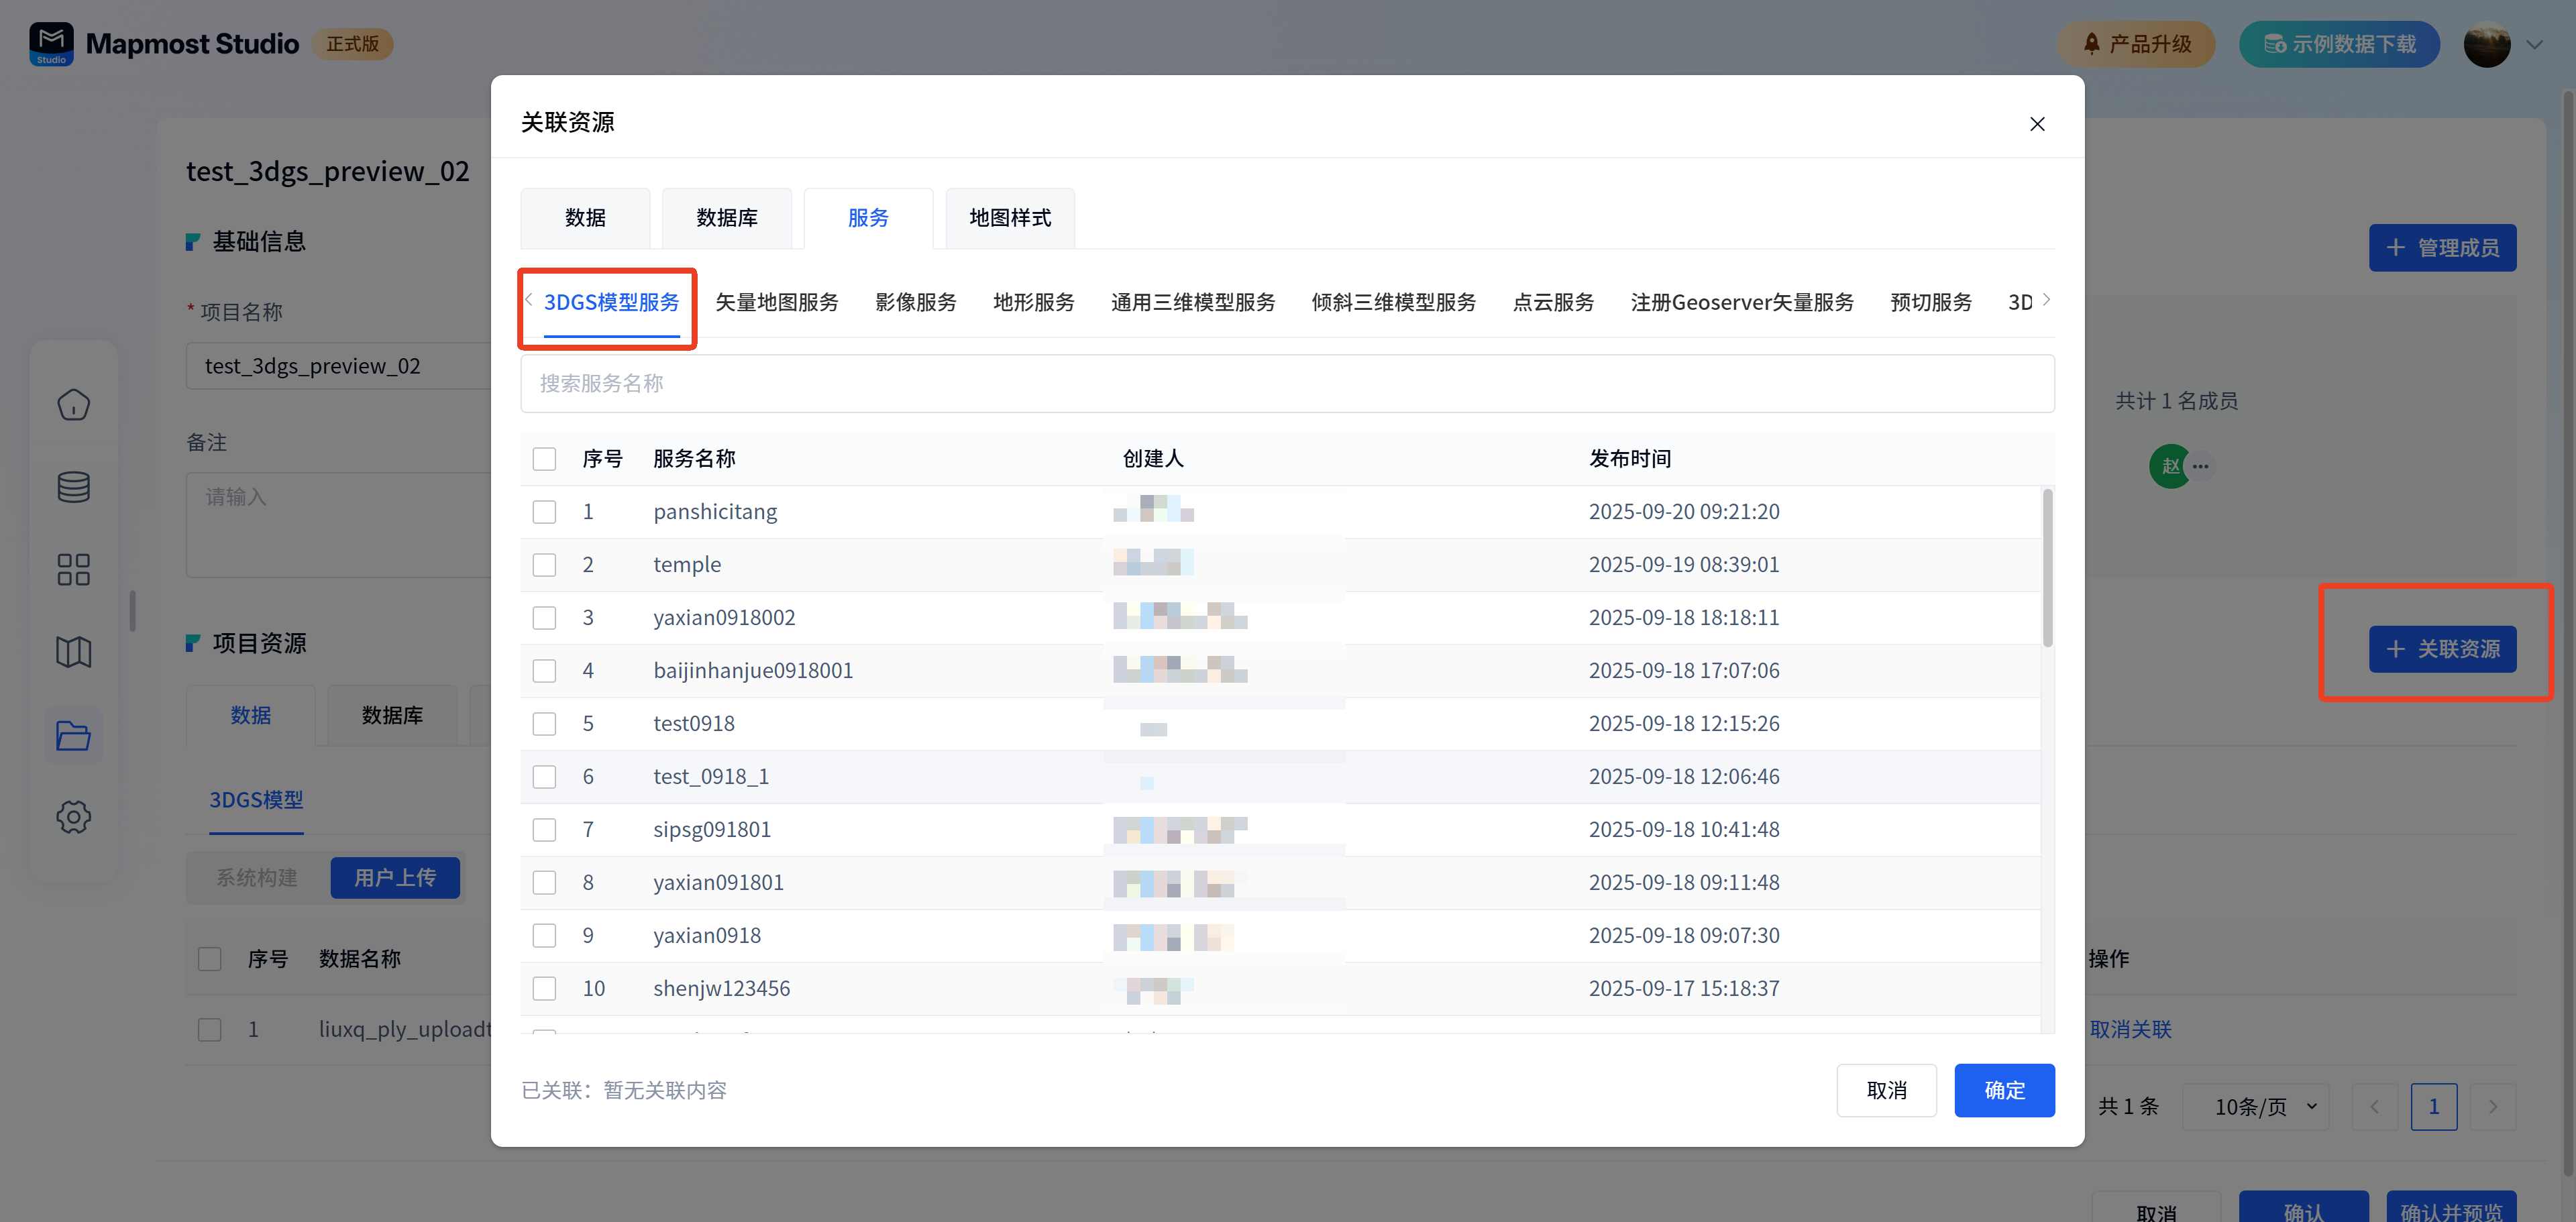
Task: Tick the checkbox next to temple
Action: point(544,565)
